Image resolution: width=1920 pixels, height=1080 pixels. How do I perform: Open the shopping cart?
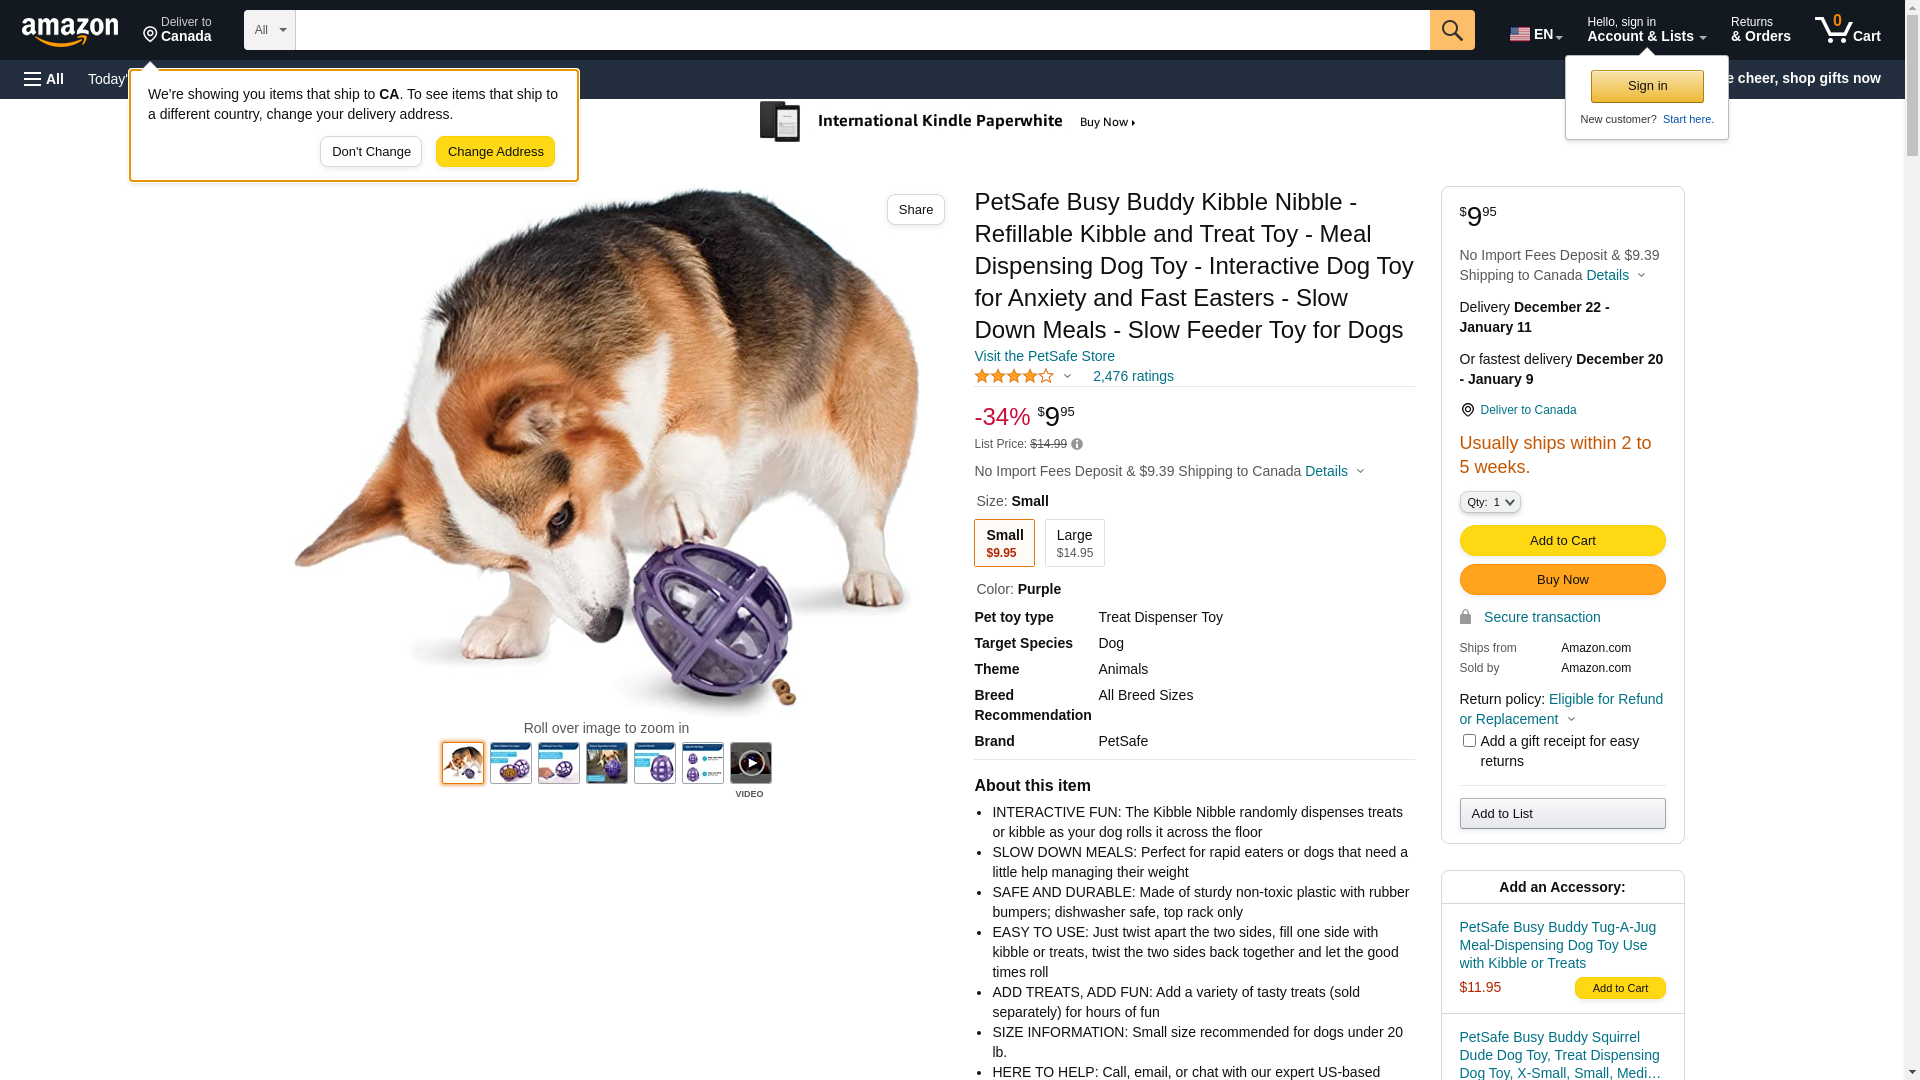pos(1847,30)
